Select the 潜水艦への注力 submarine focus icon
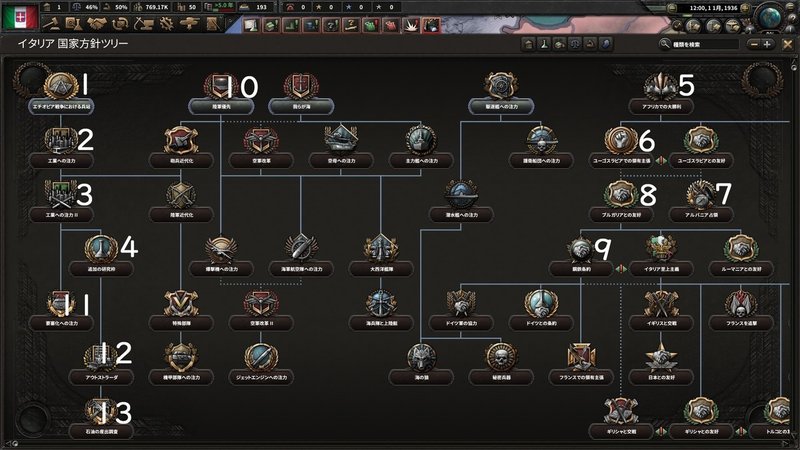Image resolution: width=800 pixels, height=450 pixels. point(461,194)
